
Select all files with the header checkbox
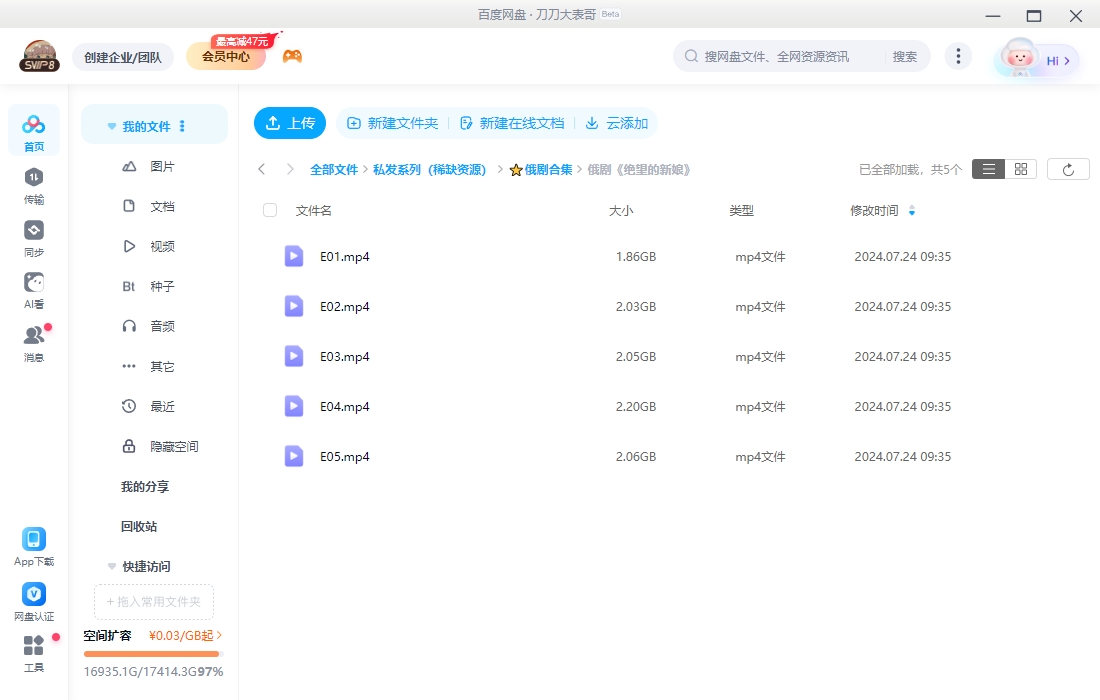pos(268,210)
